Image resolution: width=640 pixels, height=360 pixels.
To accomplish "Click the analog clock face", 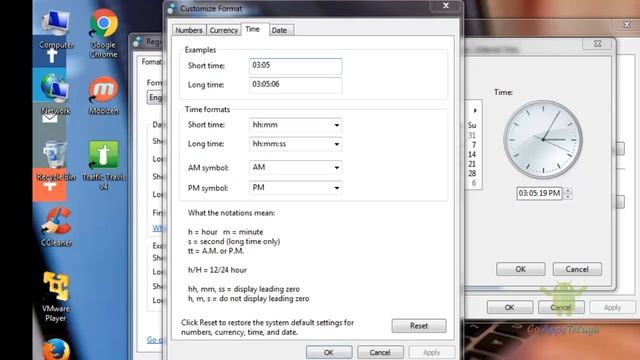I will (x=543, y=140).
